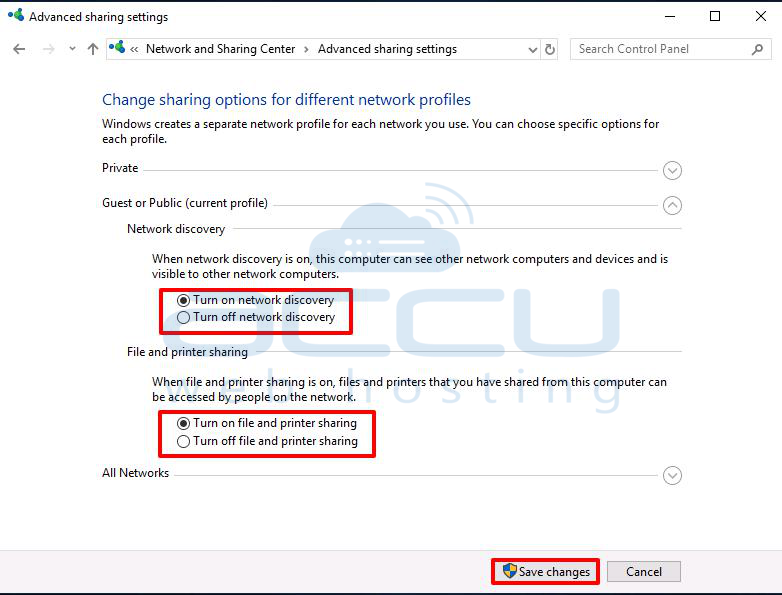Click the Private profile label
Viewport: 782px width, 595px height.
[x=120, y=168]
